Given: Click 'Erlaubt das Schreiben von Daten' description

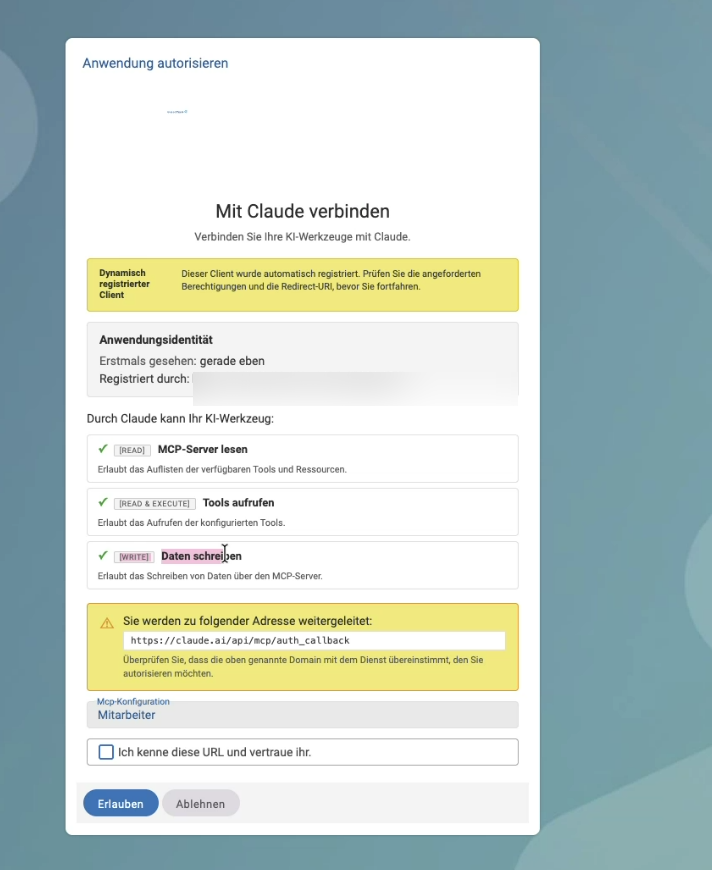Looking at the screenshot, I should [210, 576].
